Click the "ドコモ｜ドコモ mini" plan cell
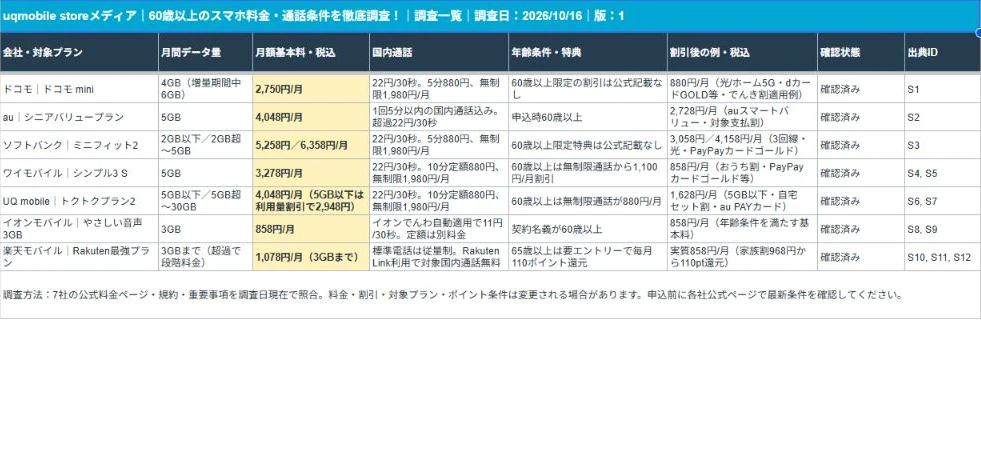Image resolution: width=981 pixels, height=467 pixels. [79, 89]
